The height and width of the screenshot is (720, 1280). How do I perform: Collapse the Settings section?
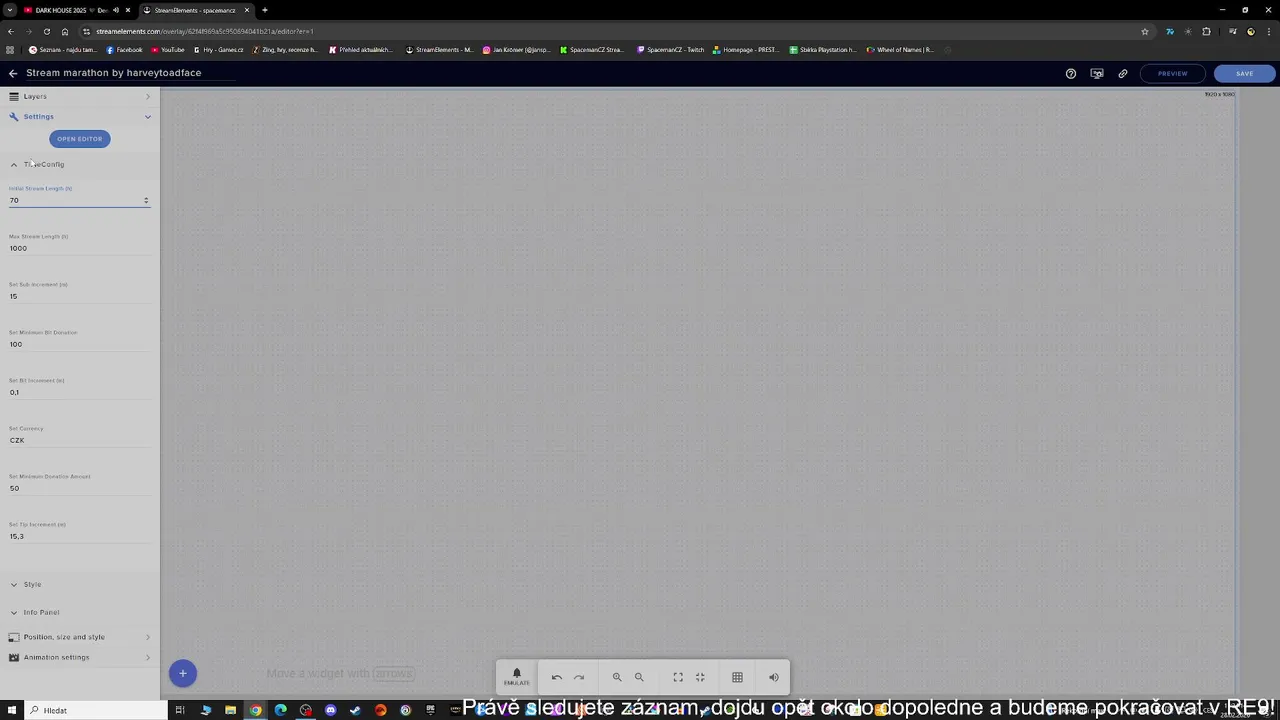(80, 116)
